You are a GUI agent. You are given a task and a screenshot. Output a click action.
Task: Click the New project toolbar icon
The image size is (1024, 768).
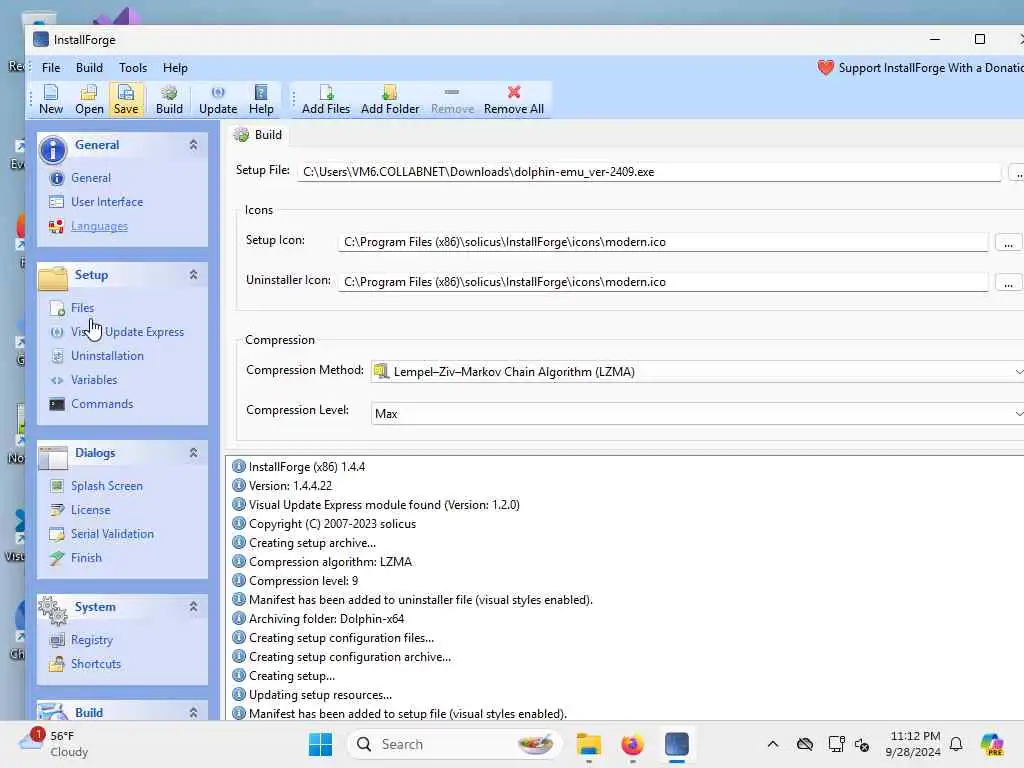coord(51,99)
